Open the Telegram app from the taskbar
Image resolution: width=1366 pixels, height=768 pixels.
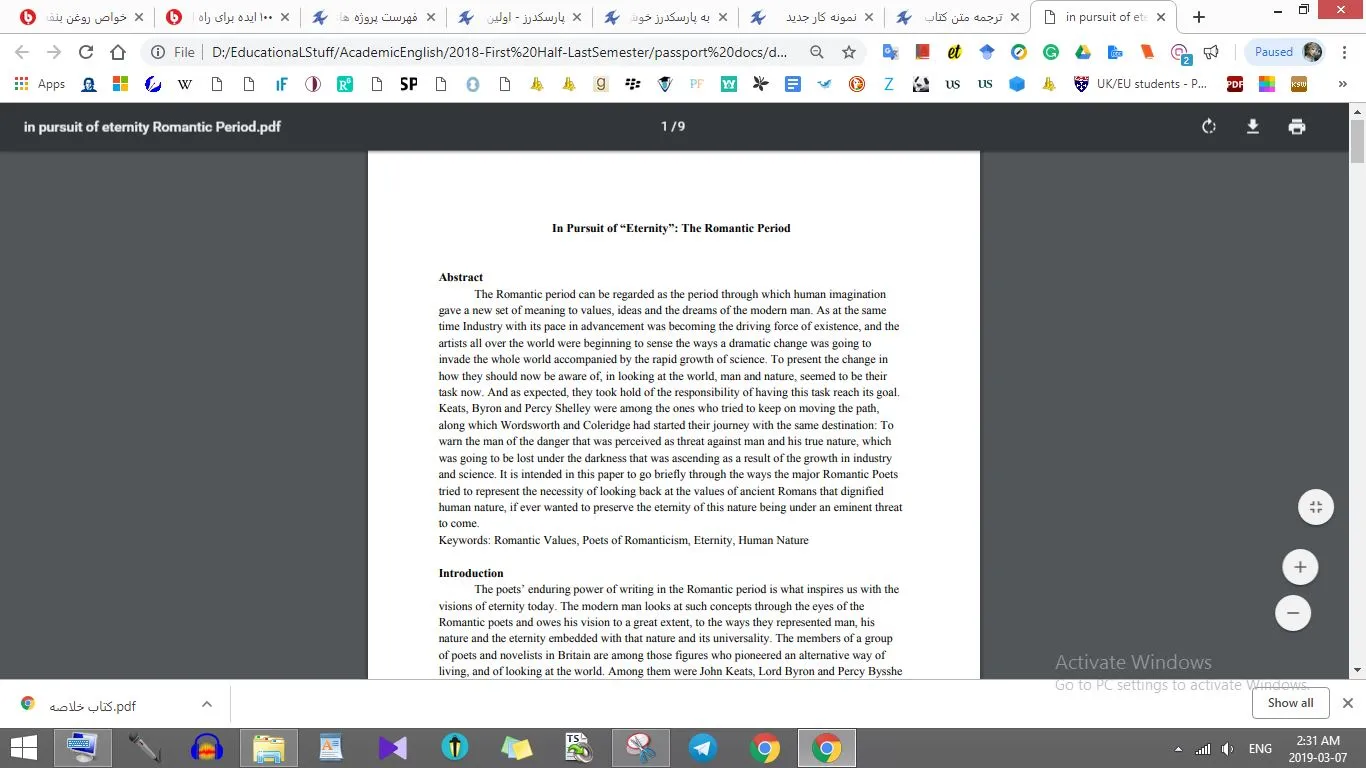click(702, 748)
